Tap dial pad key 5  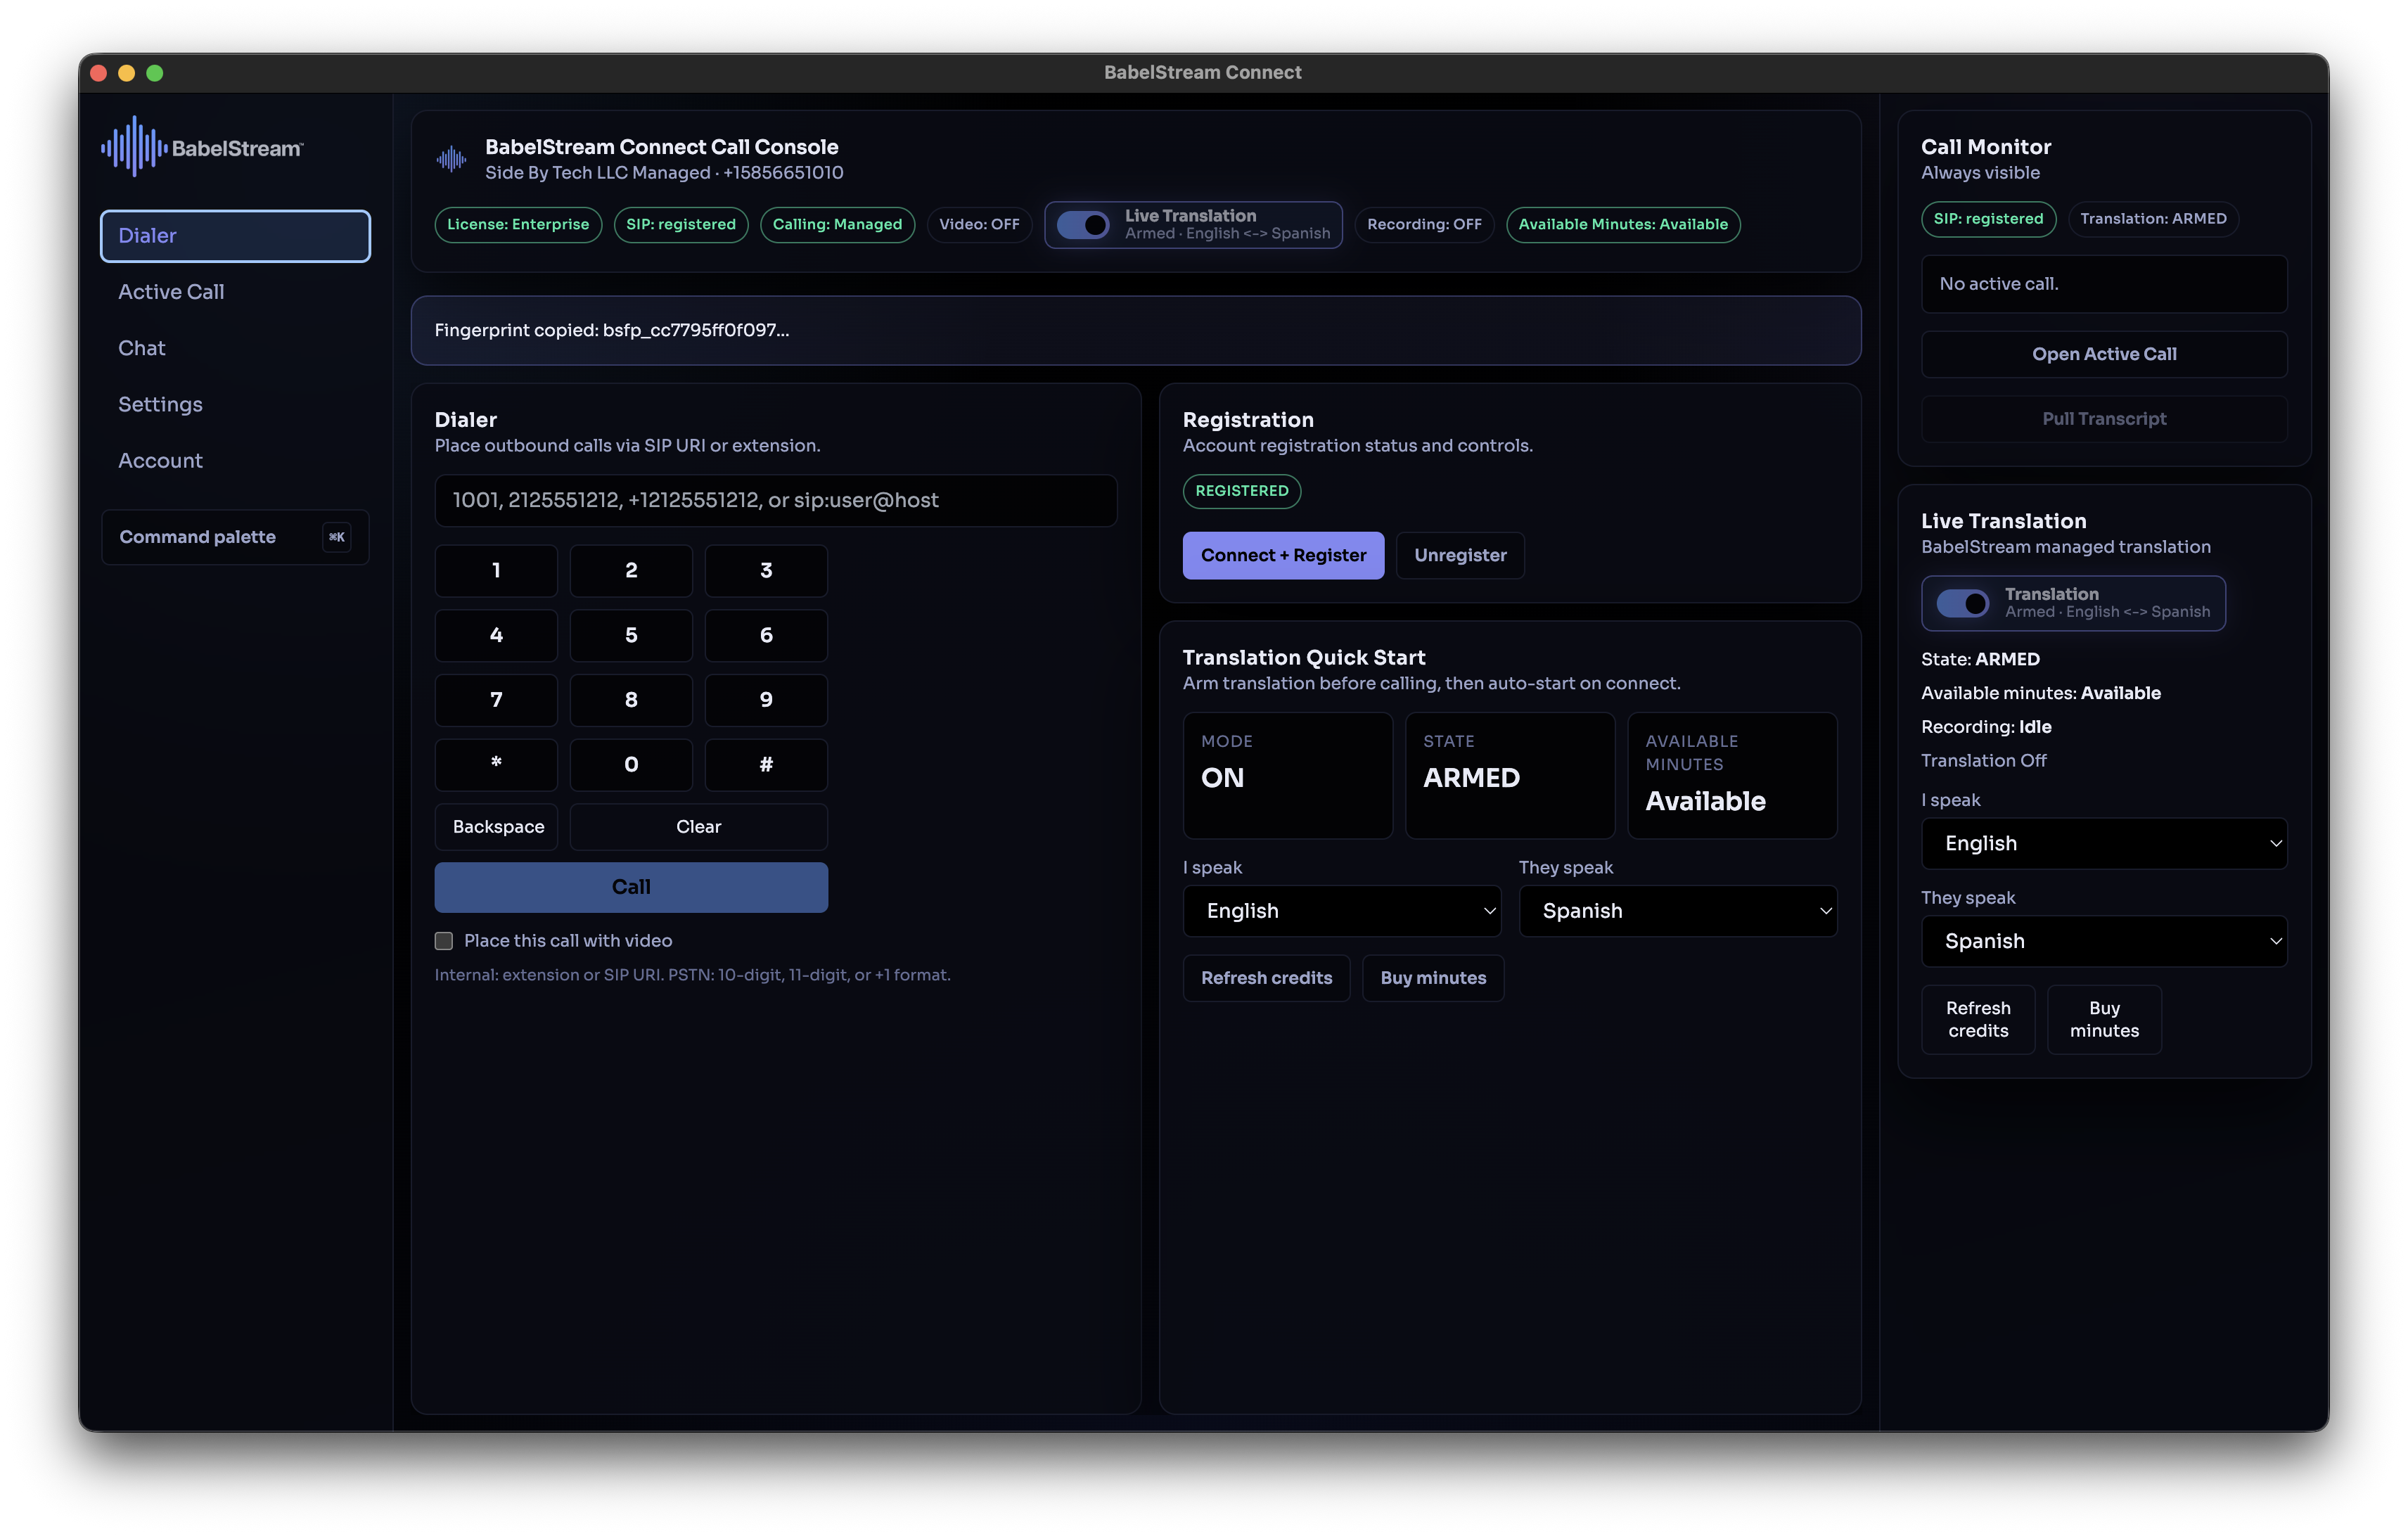point(631,635)
